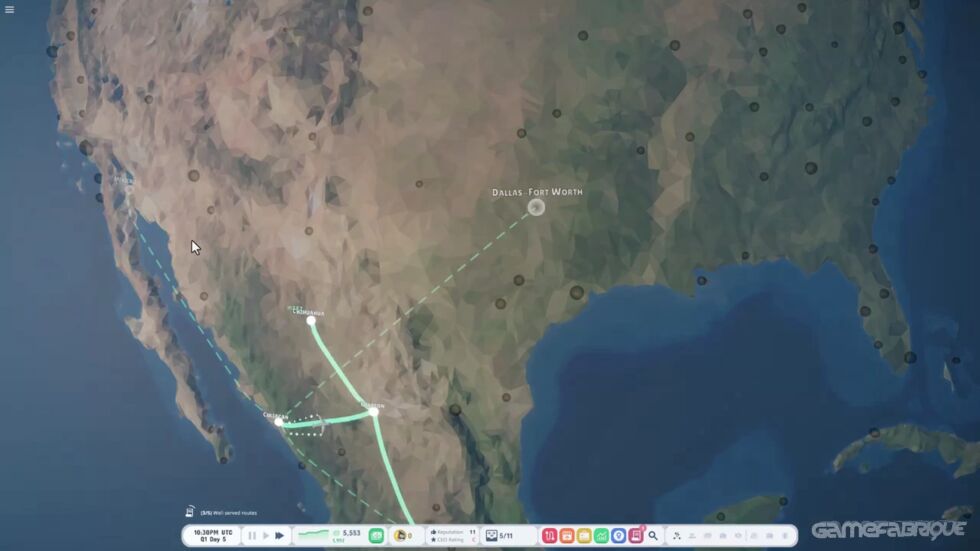This screenshot has height=551, width=980.
Task: Open the green statistics chart icon
Action: click(x=601, y=536)
